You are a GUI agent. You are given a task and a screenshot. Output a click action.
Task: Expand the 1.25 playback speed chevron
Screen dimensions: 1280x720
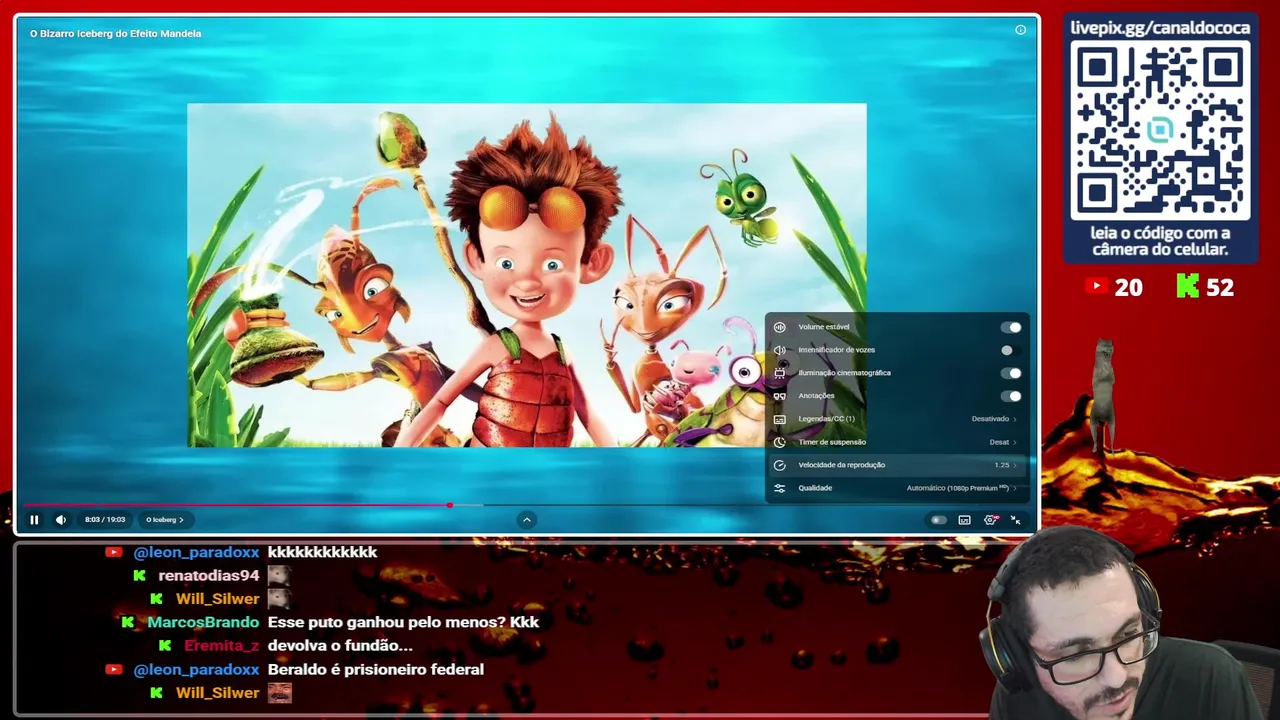coord(1015,465)
